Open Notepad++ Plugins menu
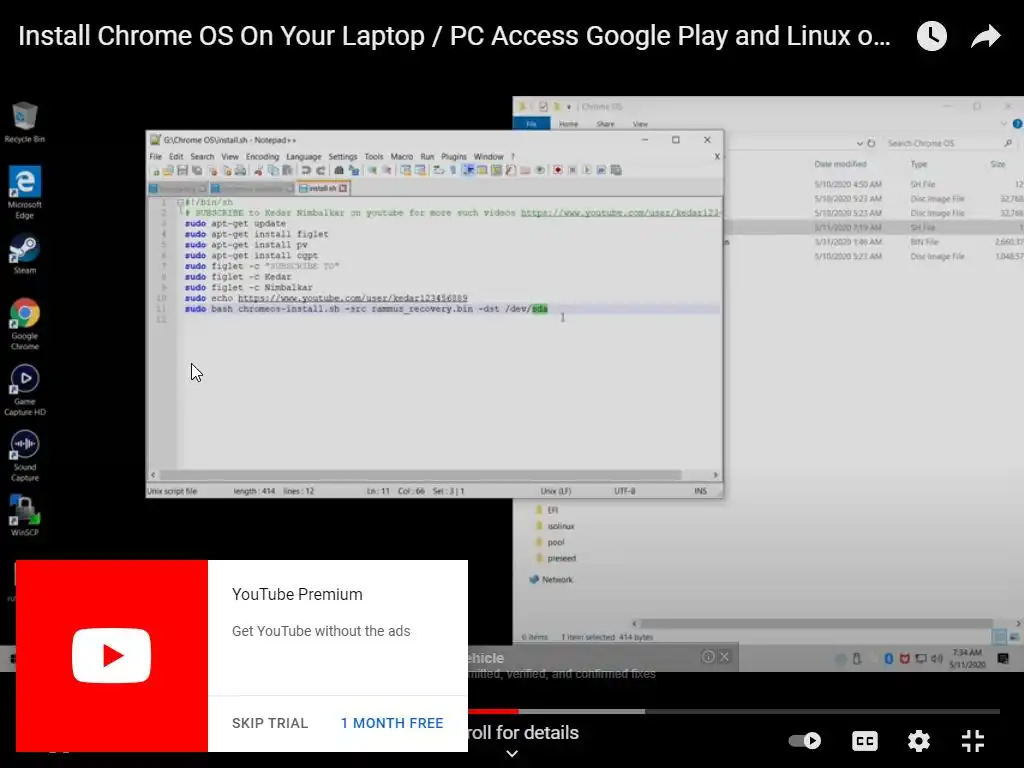This screenshot has width=1024, height=768. point(453,157)
